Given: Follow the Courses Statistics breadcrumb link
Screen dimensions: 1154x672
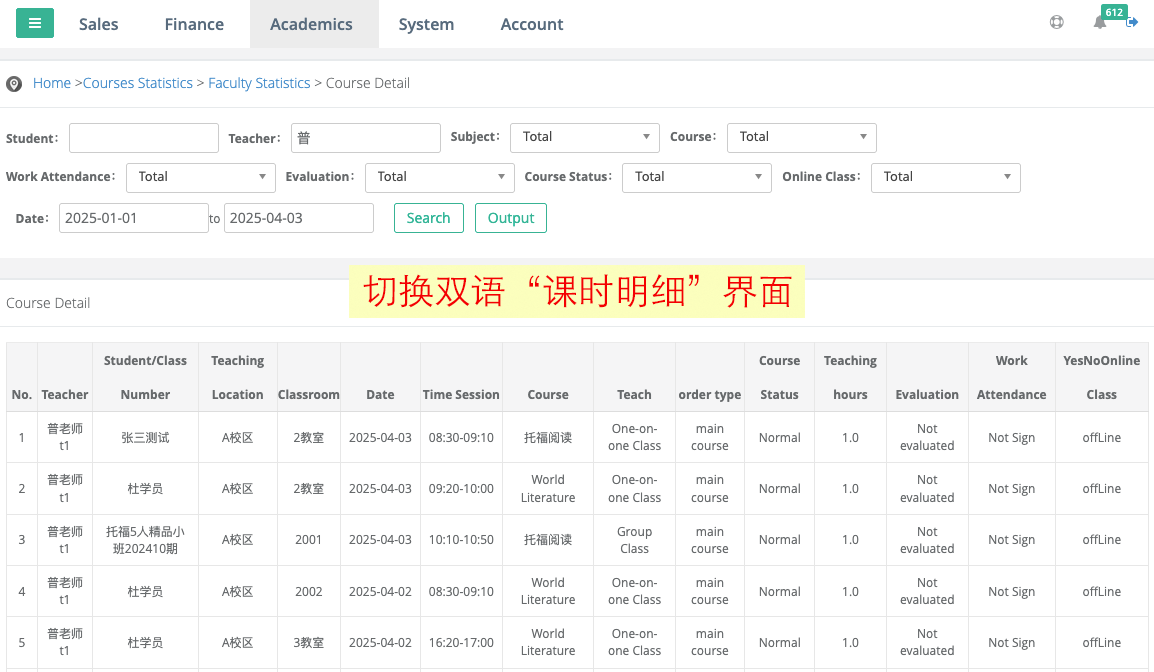Looking at the screenshot, I should coord(138,83).
